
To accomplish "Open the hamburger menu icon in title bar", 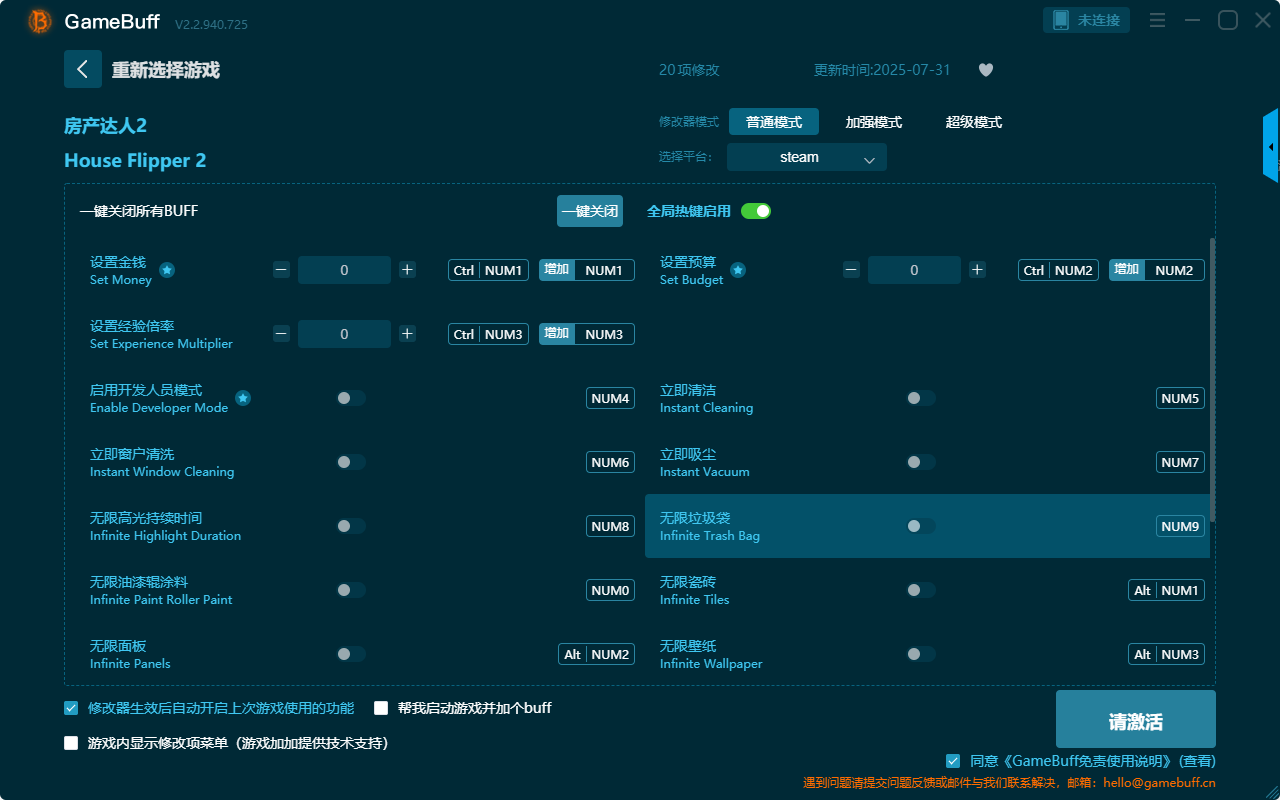I will click(x=1157, y=20).
